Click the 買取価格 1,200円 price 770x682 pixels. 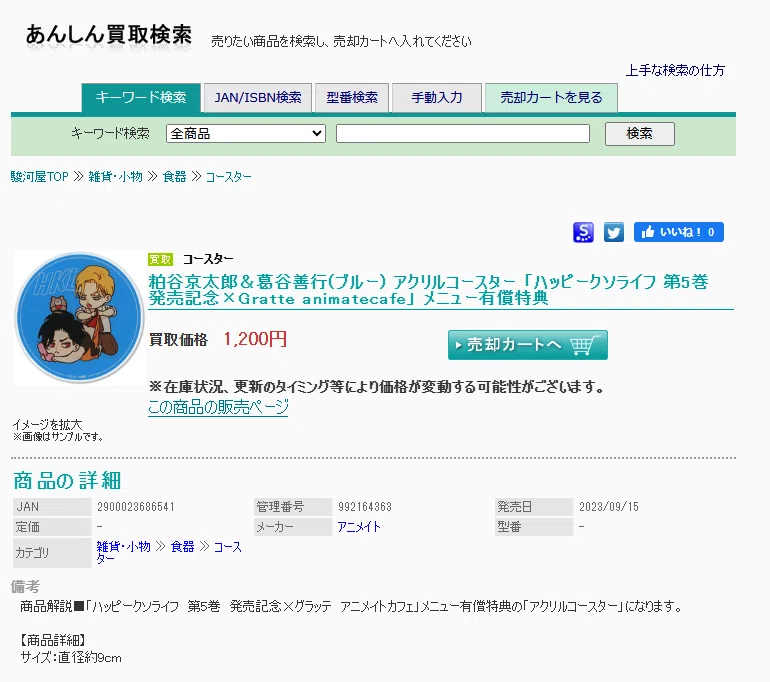pos(255,339)
